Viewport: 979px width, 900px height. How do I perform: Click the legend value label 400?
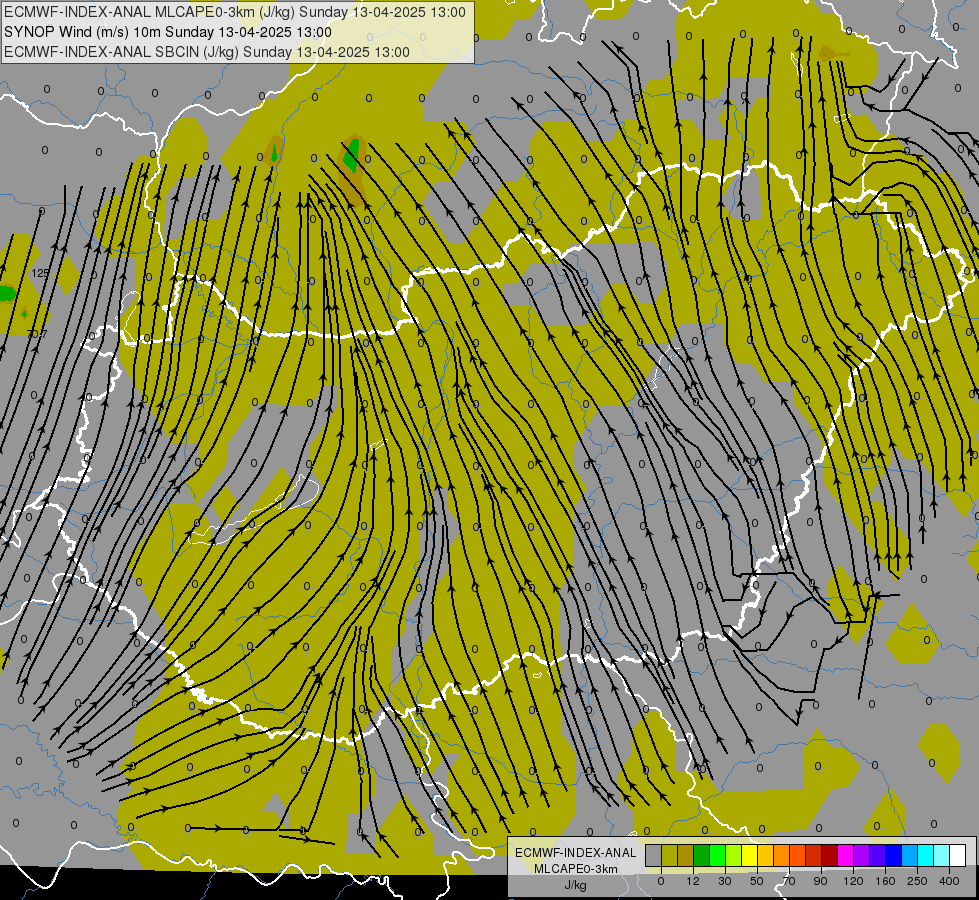click(x=949, y=881)
